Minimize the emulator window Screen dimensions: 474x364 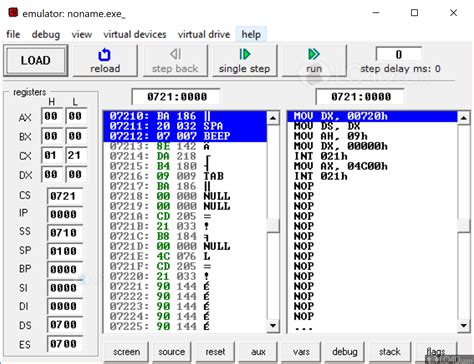click(376, 13)
